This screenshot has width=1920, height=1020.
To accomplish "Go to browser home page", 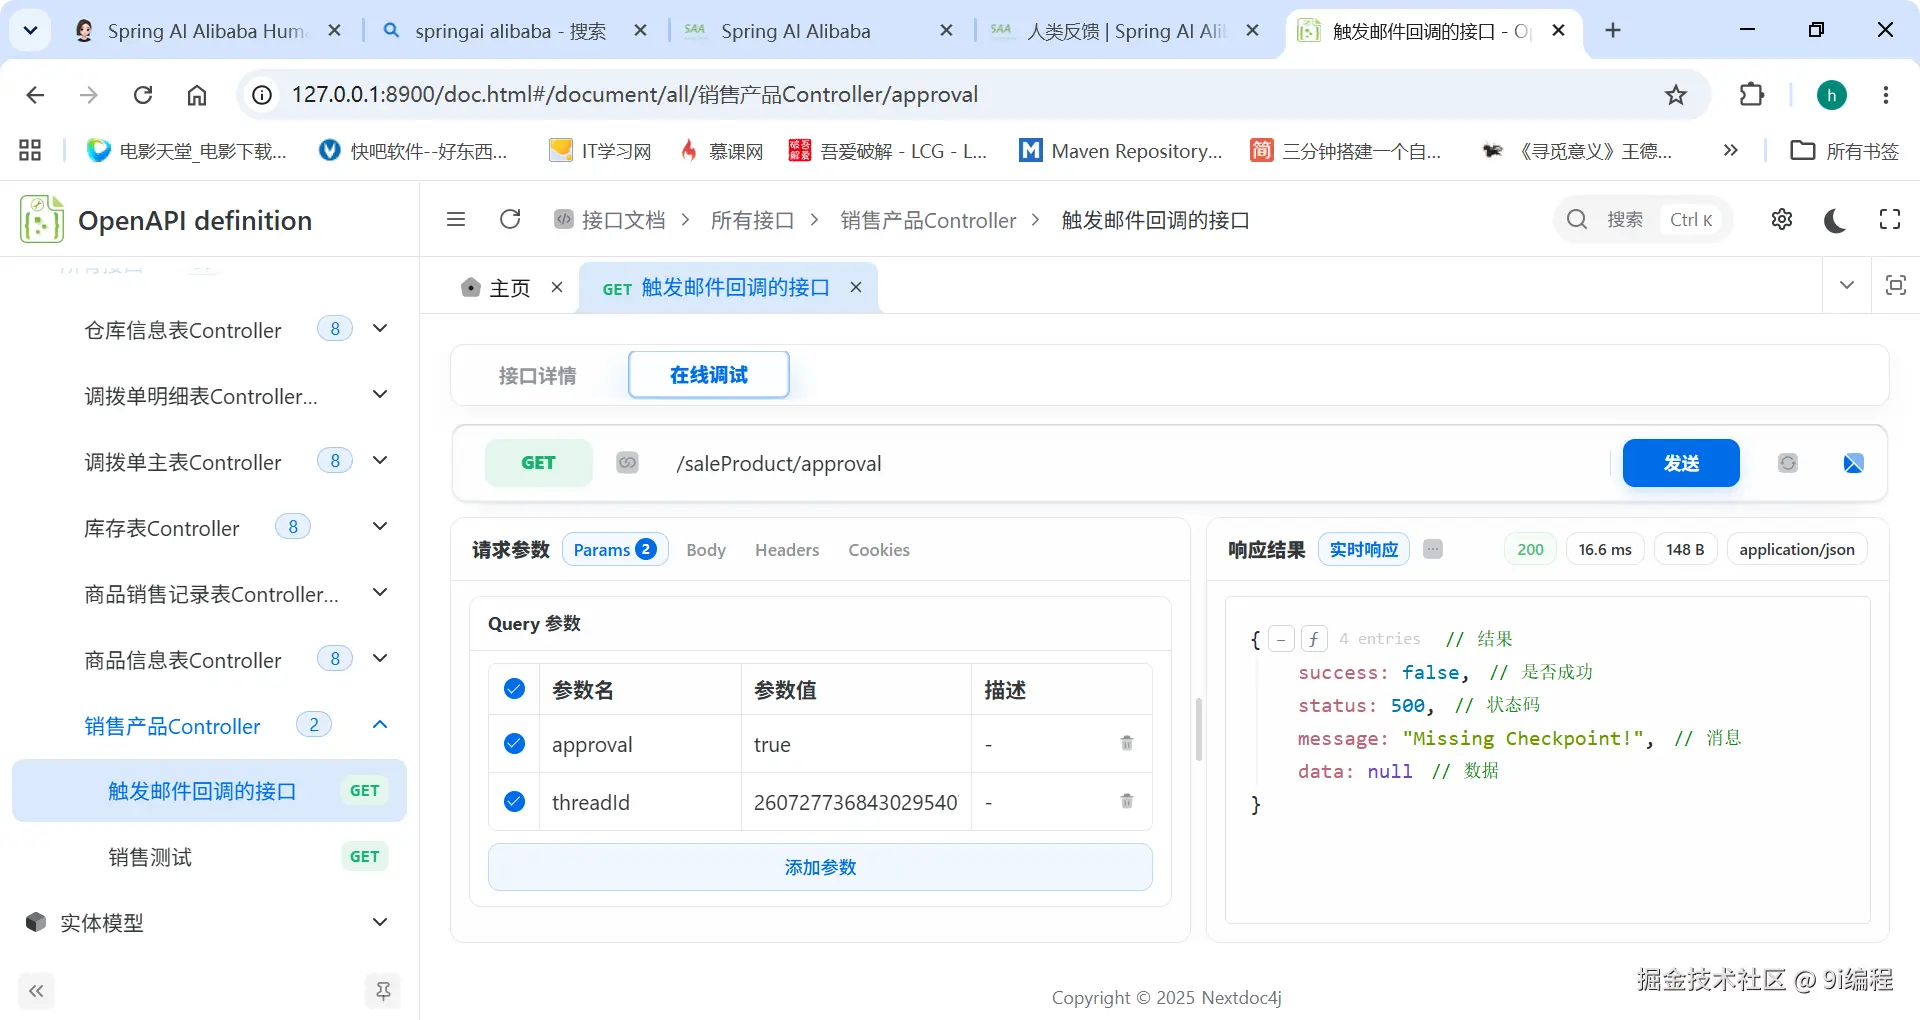I will coord(197,95).
